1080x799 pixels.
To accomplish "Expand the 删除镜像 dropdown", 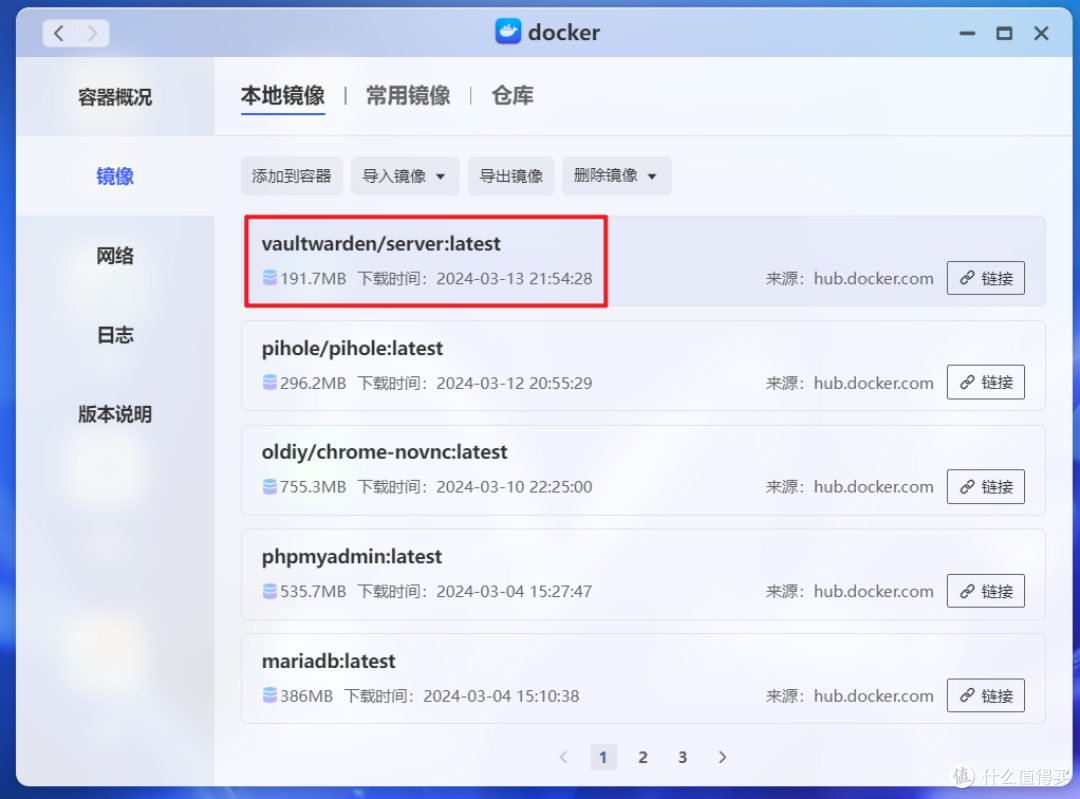I will [616, 176].
